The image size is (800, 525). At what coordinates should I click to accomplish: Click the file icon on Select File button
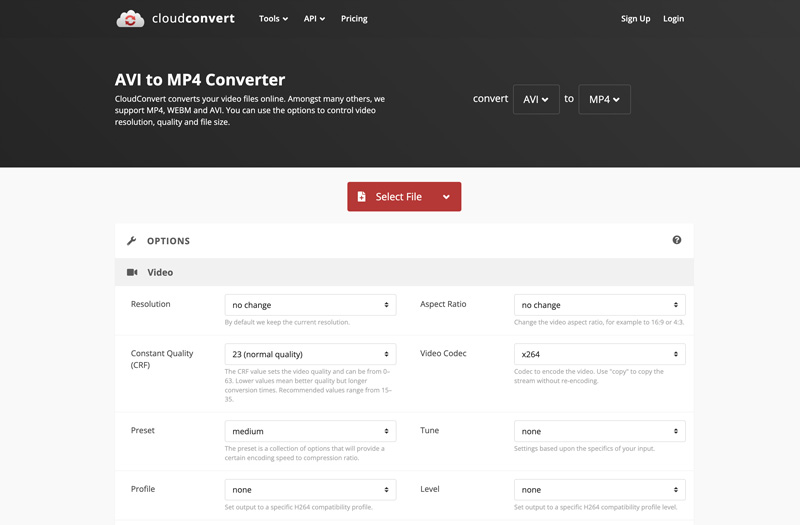pyautogui.click(x=361, y=196)
